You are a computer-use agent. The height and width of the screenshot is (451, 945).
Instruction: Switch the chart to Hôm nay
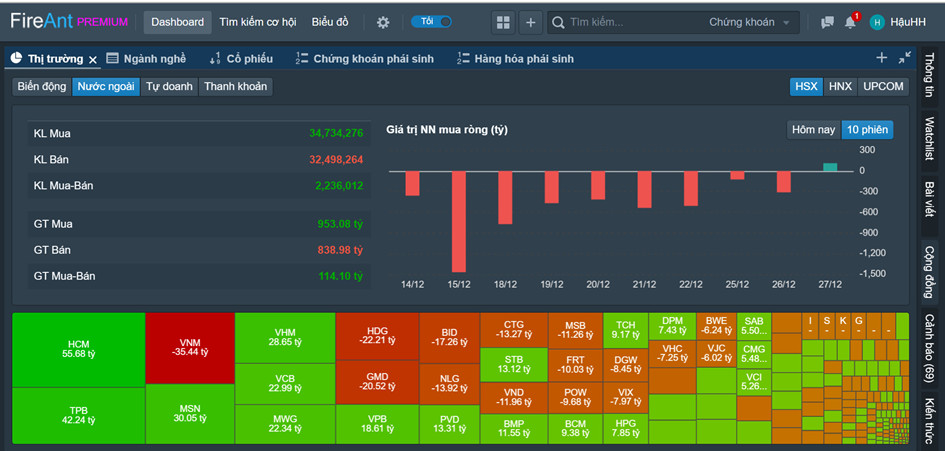point(812,130)
